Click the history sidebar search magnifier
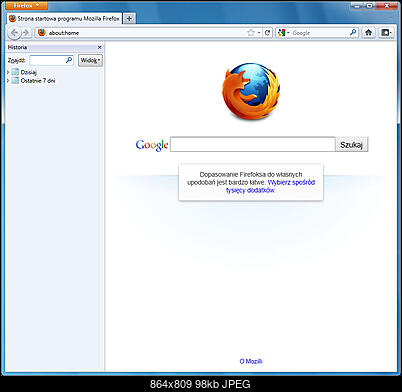The image size is (402, 392). (69, 60)
